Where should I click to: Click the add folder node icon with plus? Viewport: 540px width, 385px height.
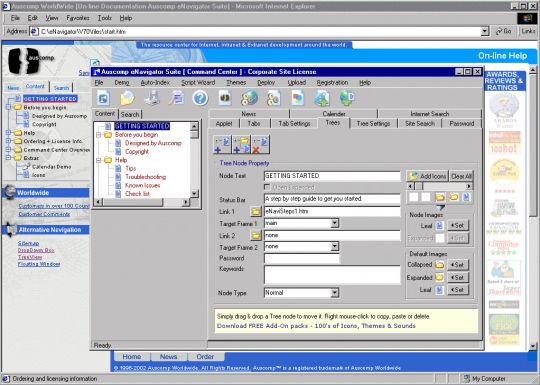241,145
